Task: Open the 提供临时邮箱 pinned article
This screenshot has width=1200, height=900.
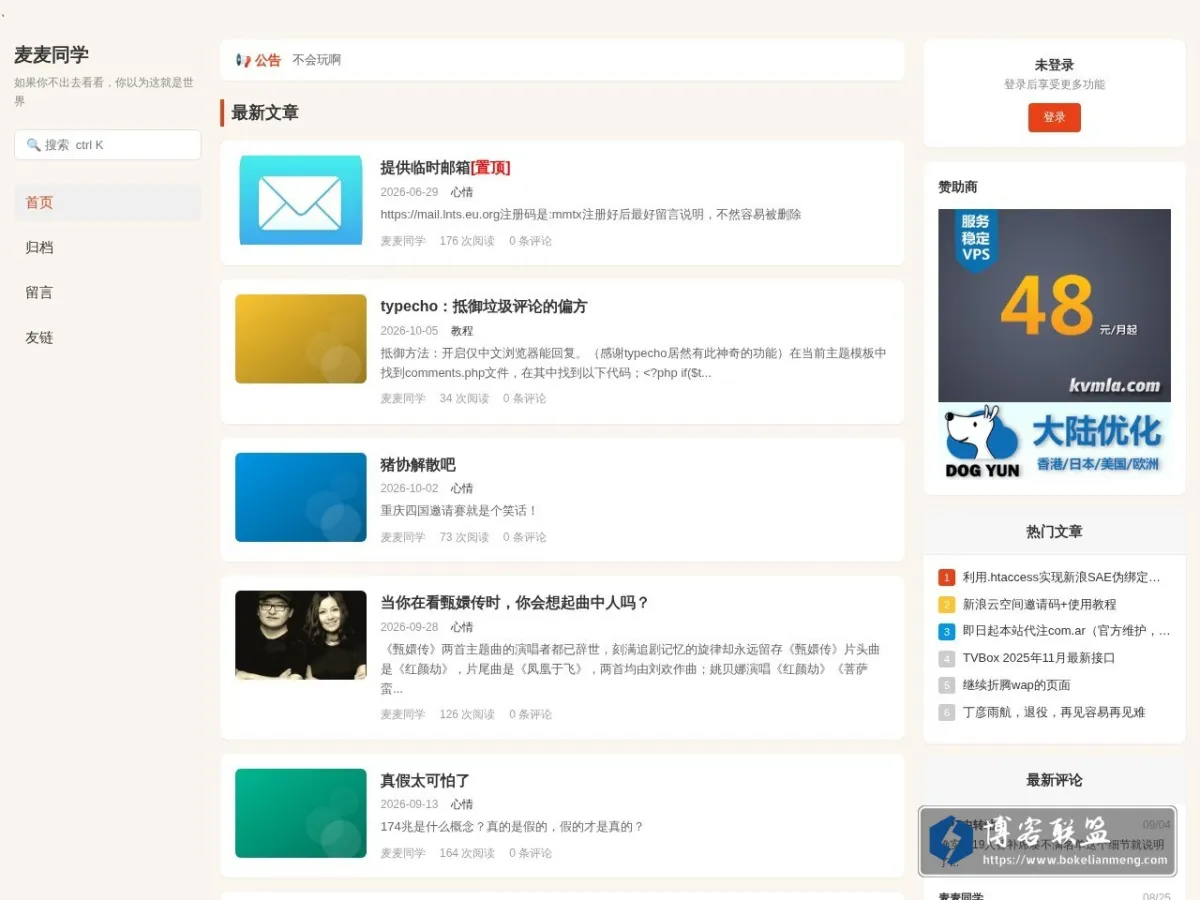Action: [x=445, y=167]
